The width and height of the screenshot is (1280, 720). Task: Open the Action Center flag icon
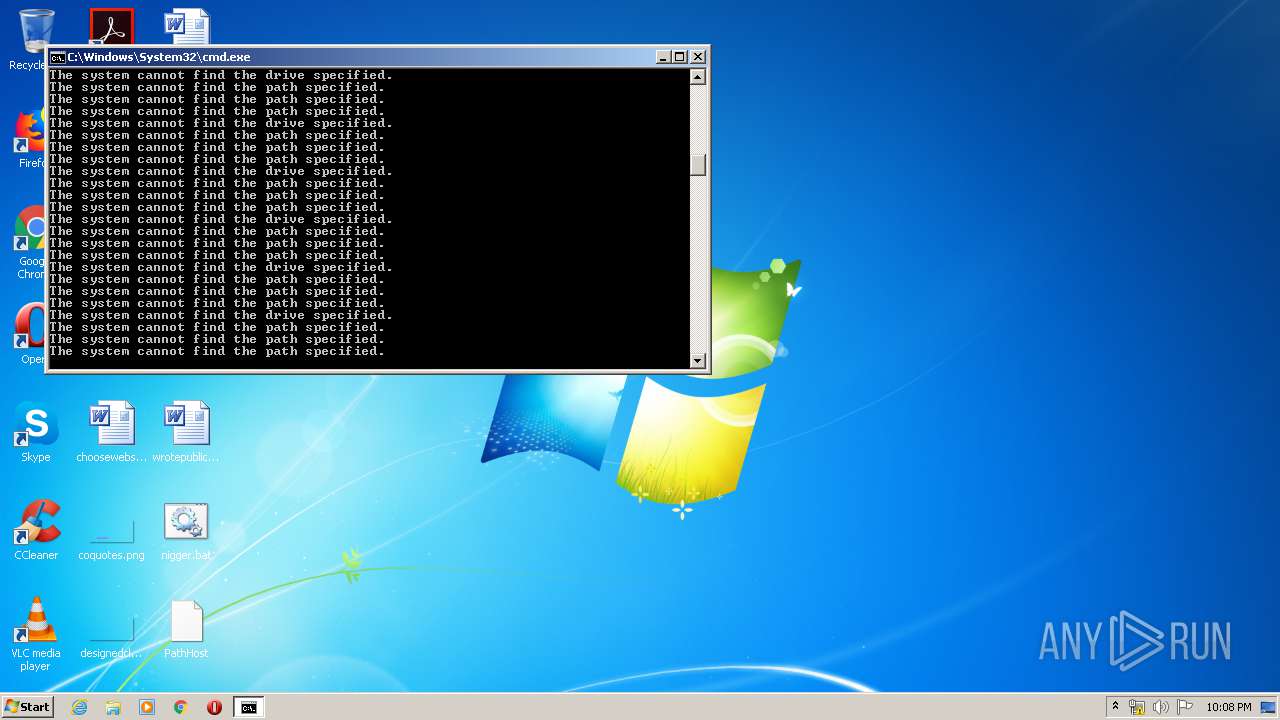point(1184,707)
